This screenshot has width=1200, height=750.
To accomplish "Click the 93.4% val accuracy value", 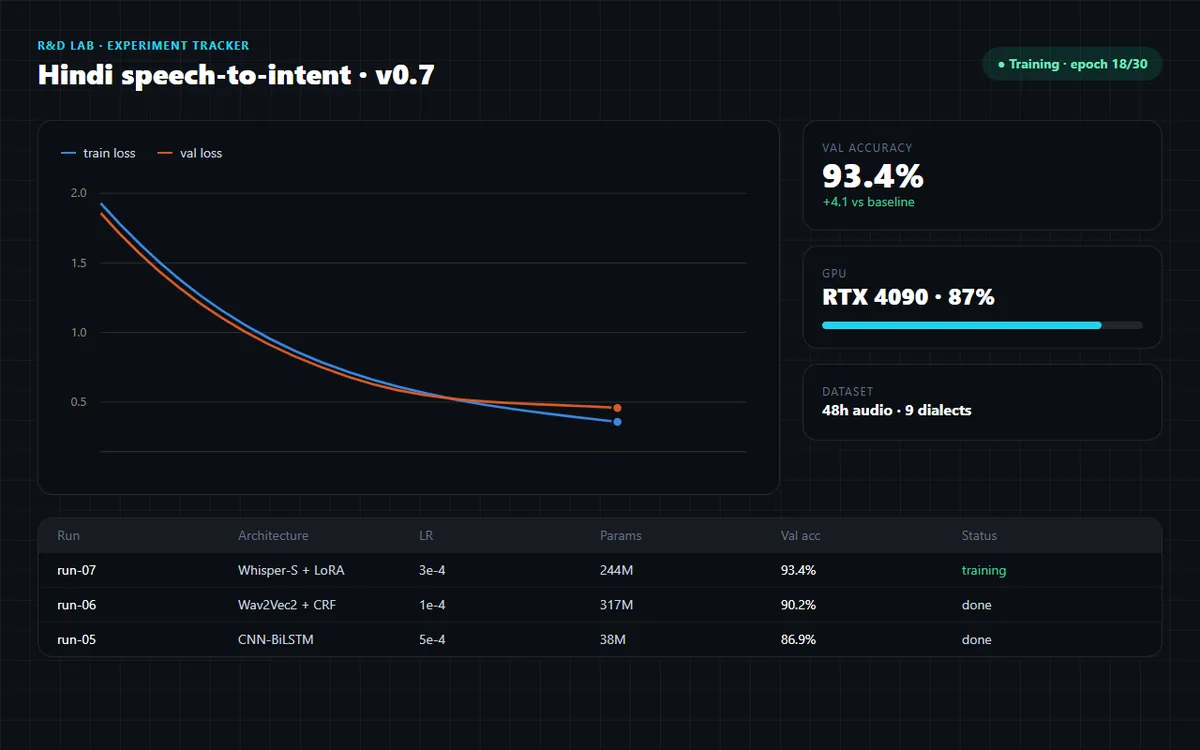I will pyautogui.click(x=873, y=176).
